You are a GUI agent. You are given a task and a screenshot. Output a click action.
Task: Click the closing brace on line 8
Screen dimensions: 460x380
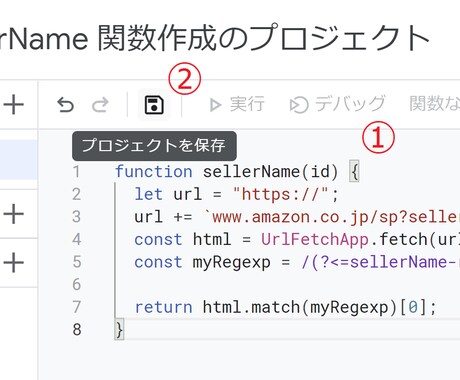tap(119, 330)
